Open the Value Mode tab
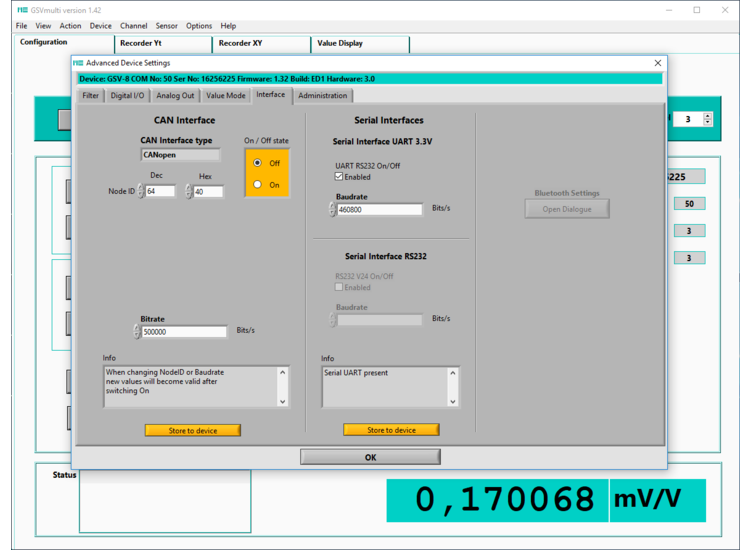The image size is (752, 550). pos(226,96)
